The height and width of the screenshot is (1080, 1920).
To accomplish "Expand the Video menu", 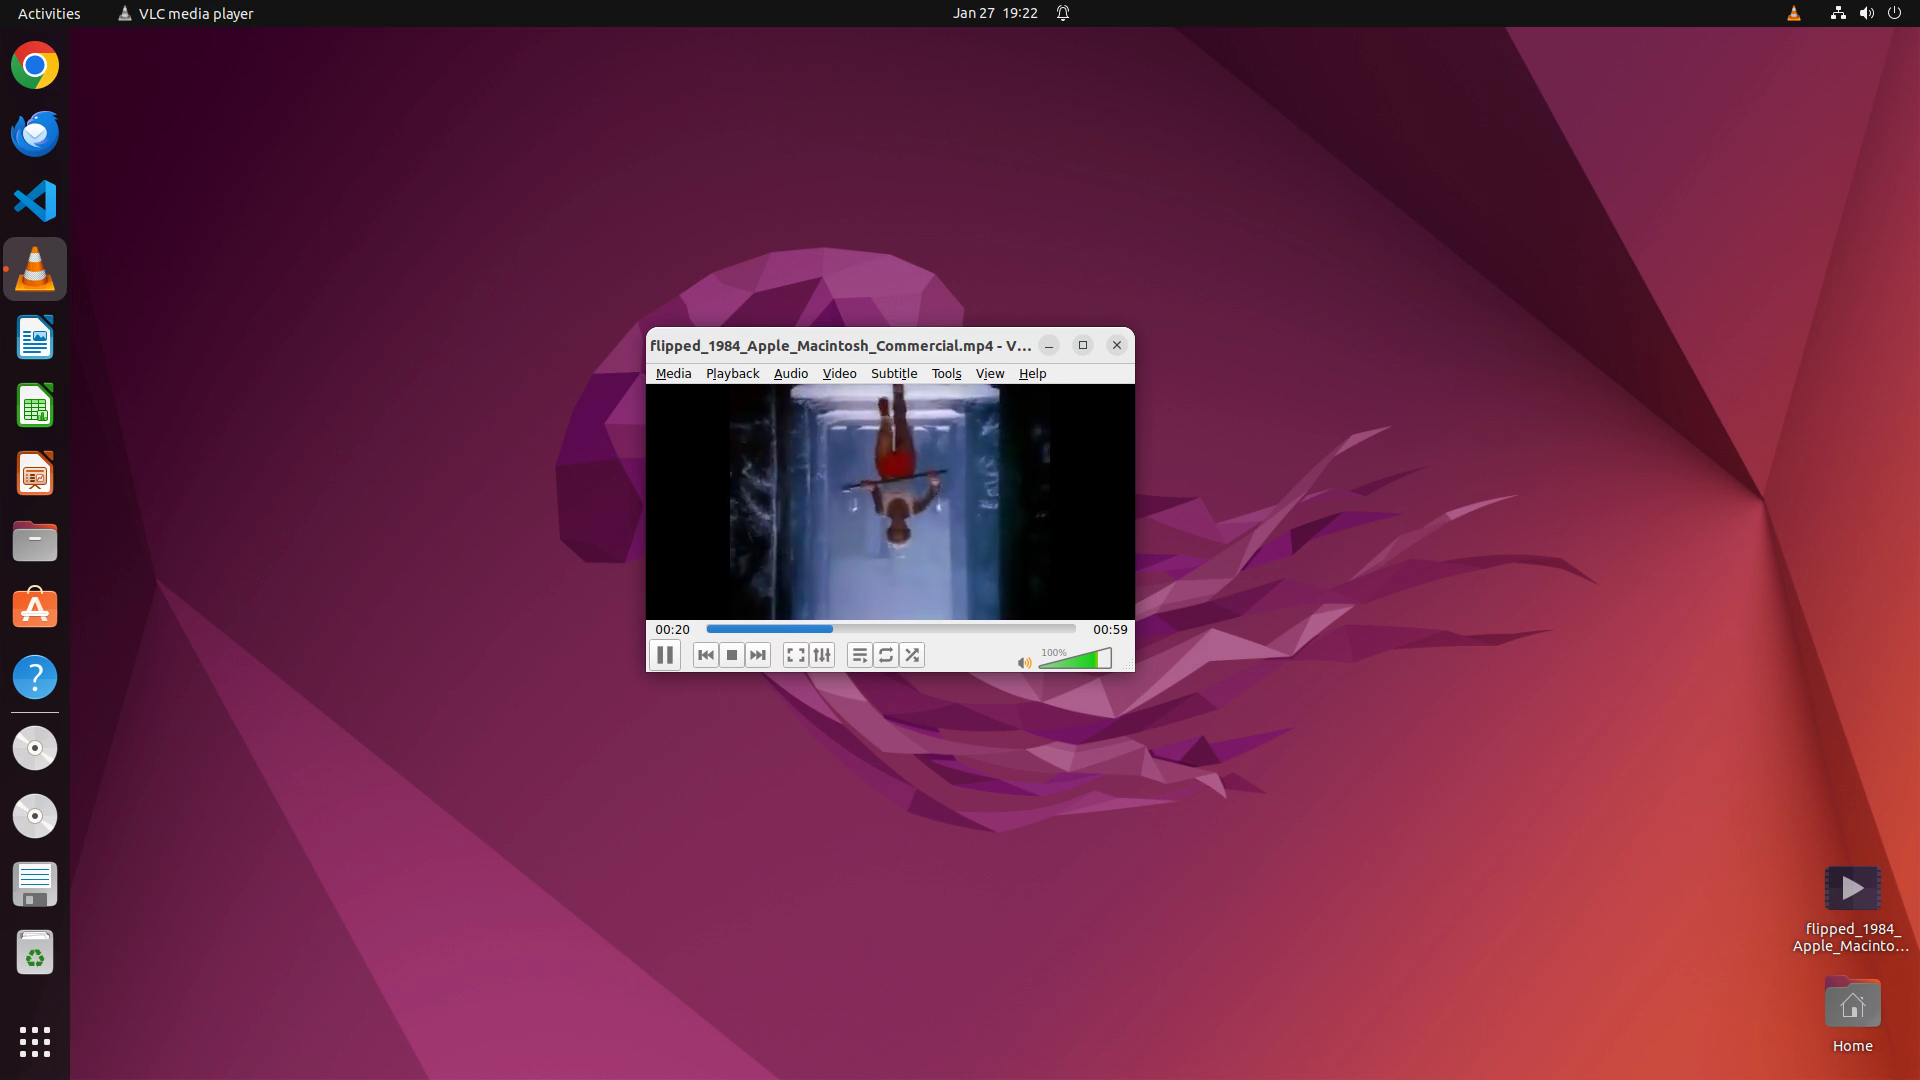I will click(x=839, y=373).
